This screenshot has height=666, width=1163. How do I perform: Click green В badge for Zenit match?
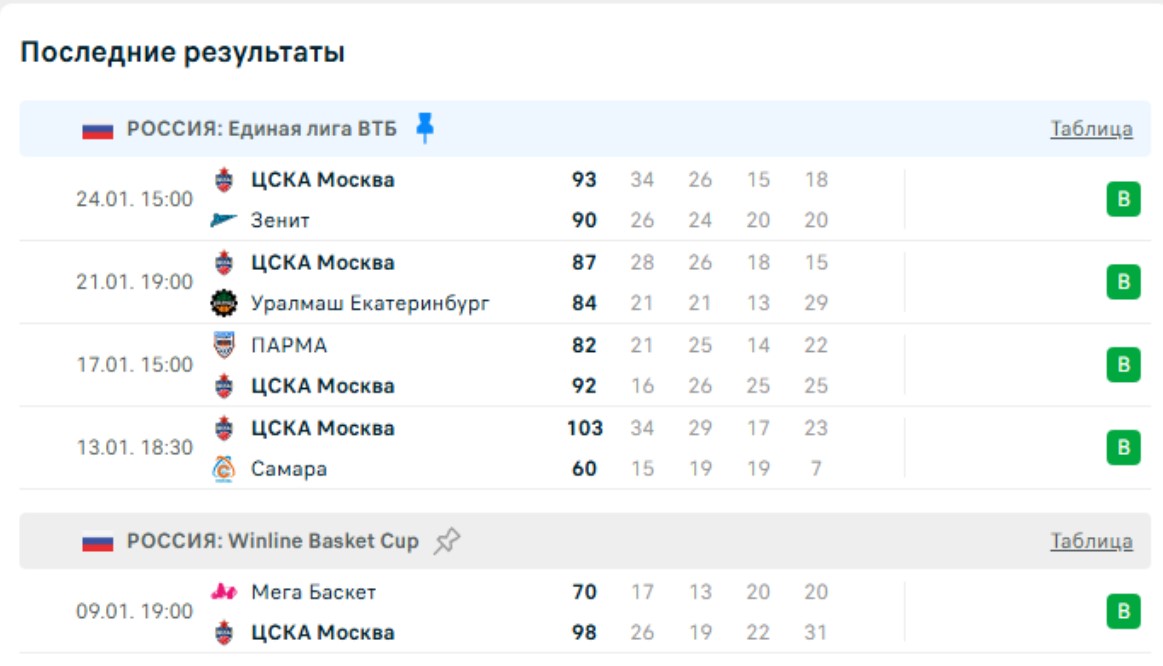(x=1123, y=200)
